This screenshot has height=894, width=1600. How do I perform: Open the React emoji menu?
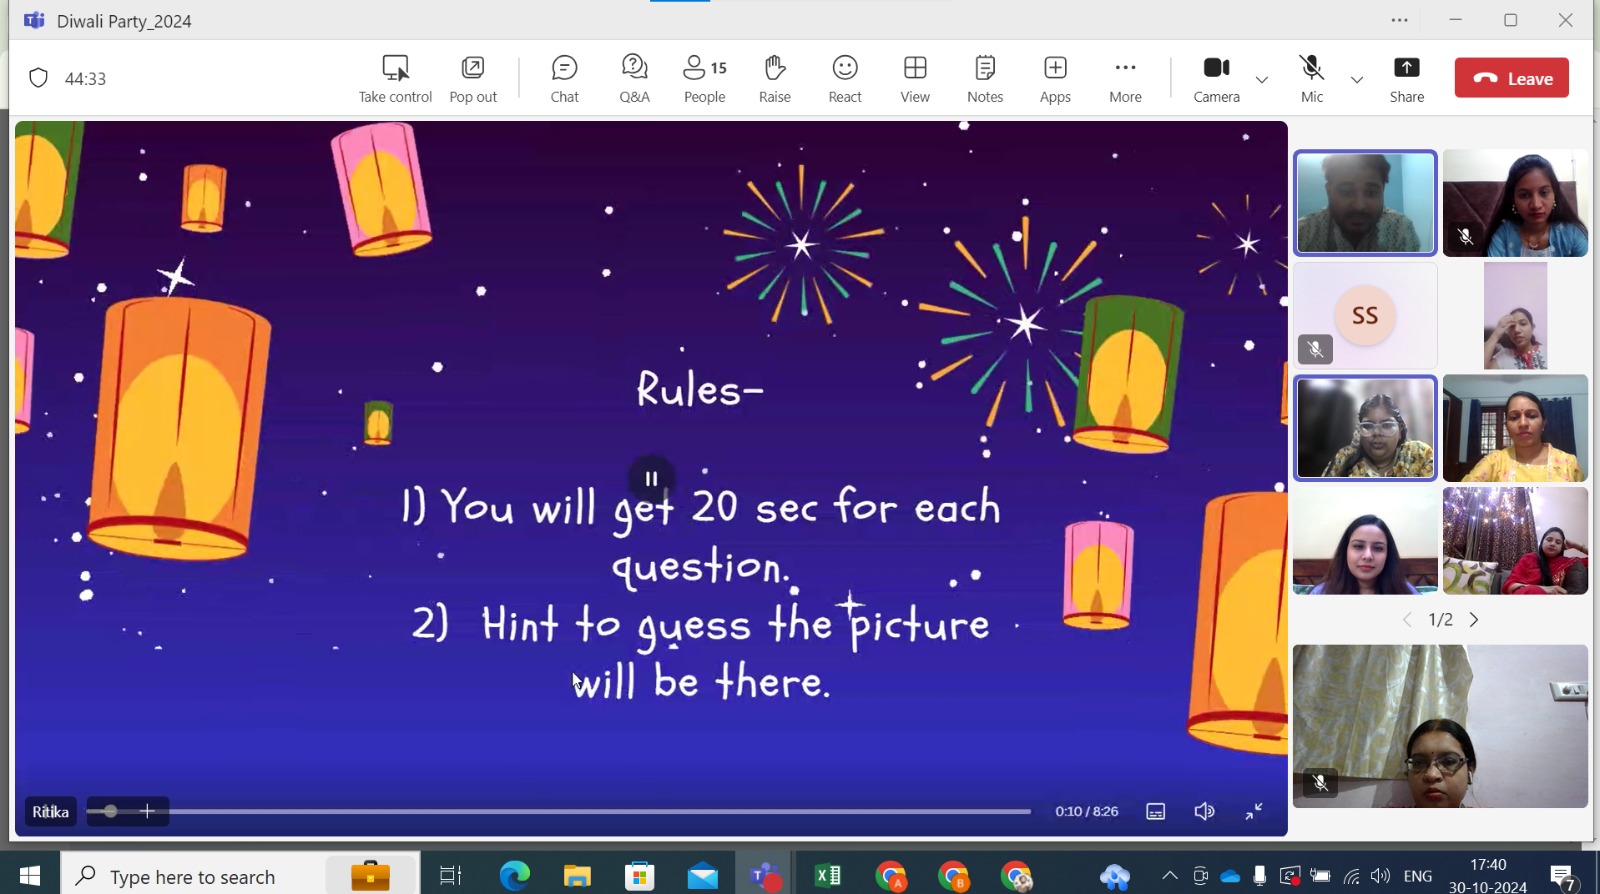pos(845,79)
